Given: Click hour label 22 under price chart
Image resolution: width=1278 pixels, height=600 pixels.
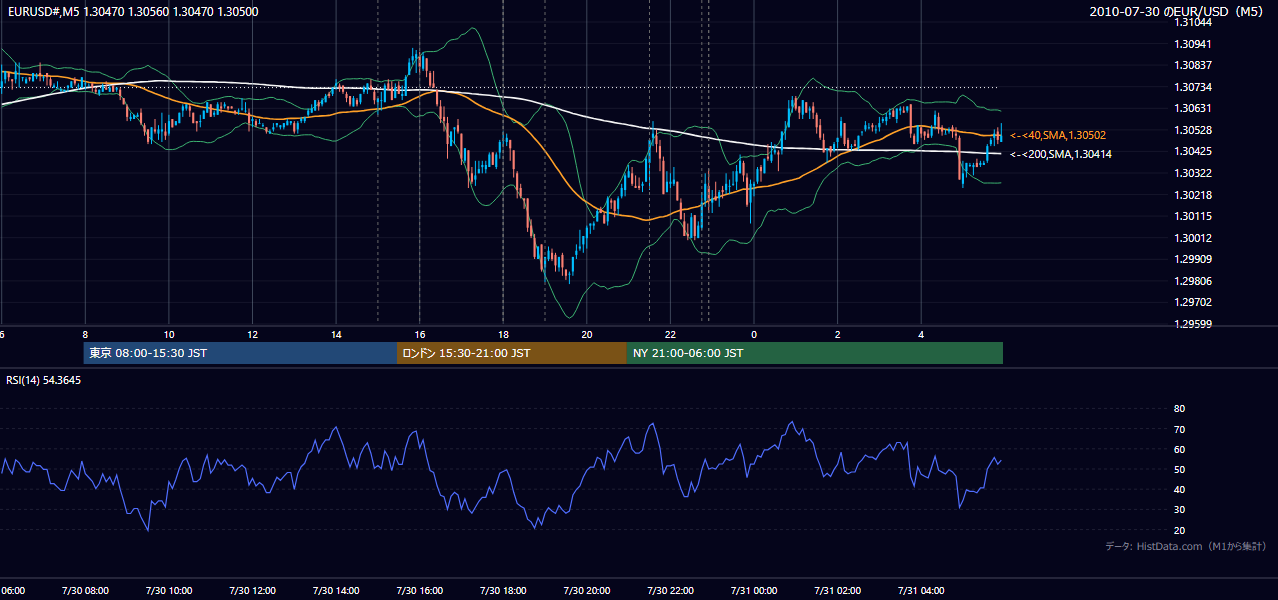Looking at the screenshot, I should [670, 334].
